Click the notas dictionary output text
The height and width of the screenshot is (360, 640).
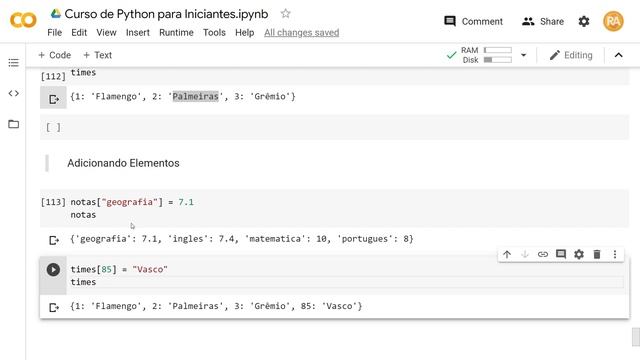coord(242,239)
